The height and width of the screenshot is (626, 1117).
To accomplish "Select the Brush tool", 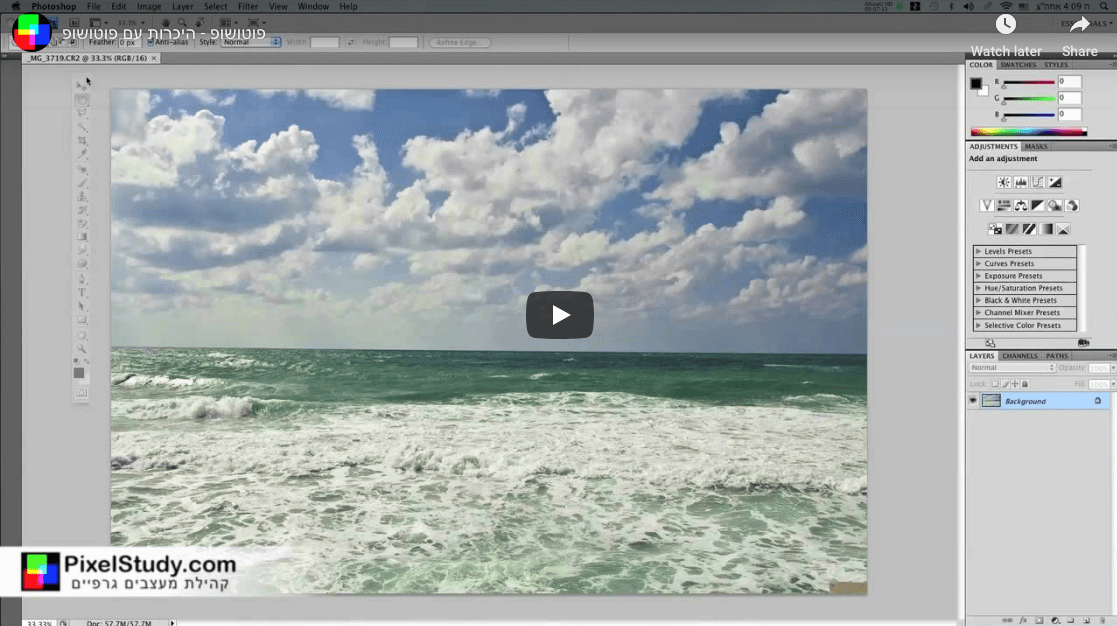I will 81,183.
